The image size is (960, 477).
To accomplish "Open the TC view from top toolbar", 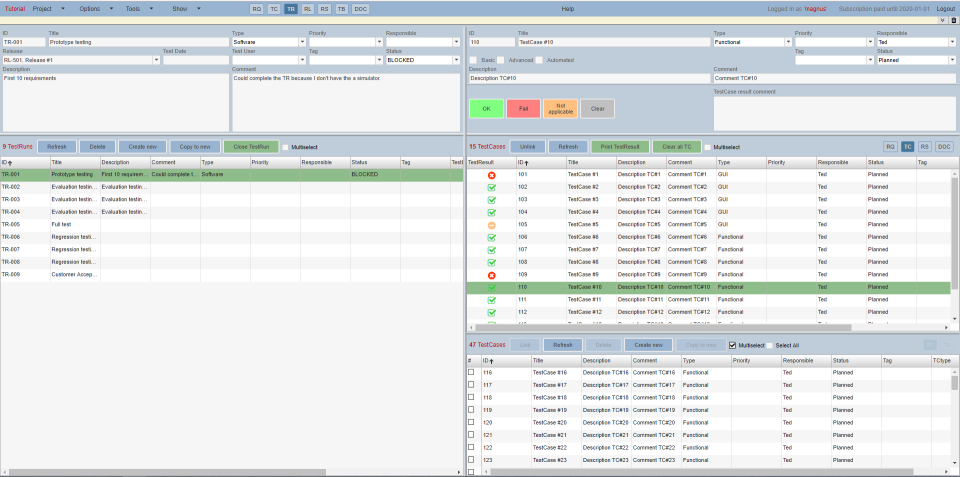I will pos(274,9).
